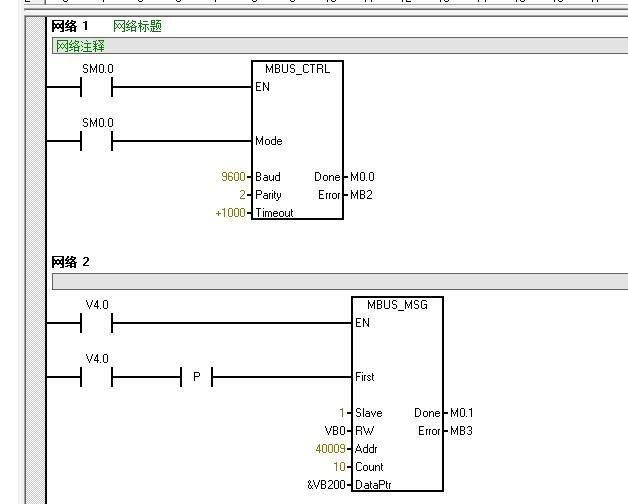Select the &VB200 DataPtr operand
Image resolution: width=628 pixels, height=504 pixels.
[326, 485]
